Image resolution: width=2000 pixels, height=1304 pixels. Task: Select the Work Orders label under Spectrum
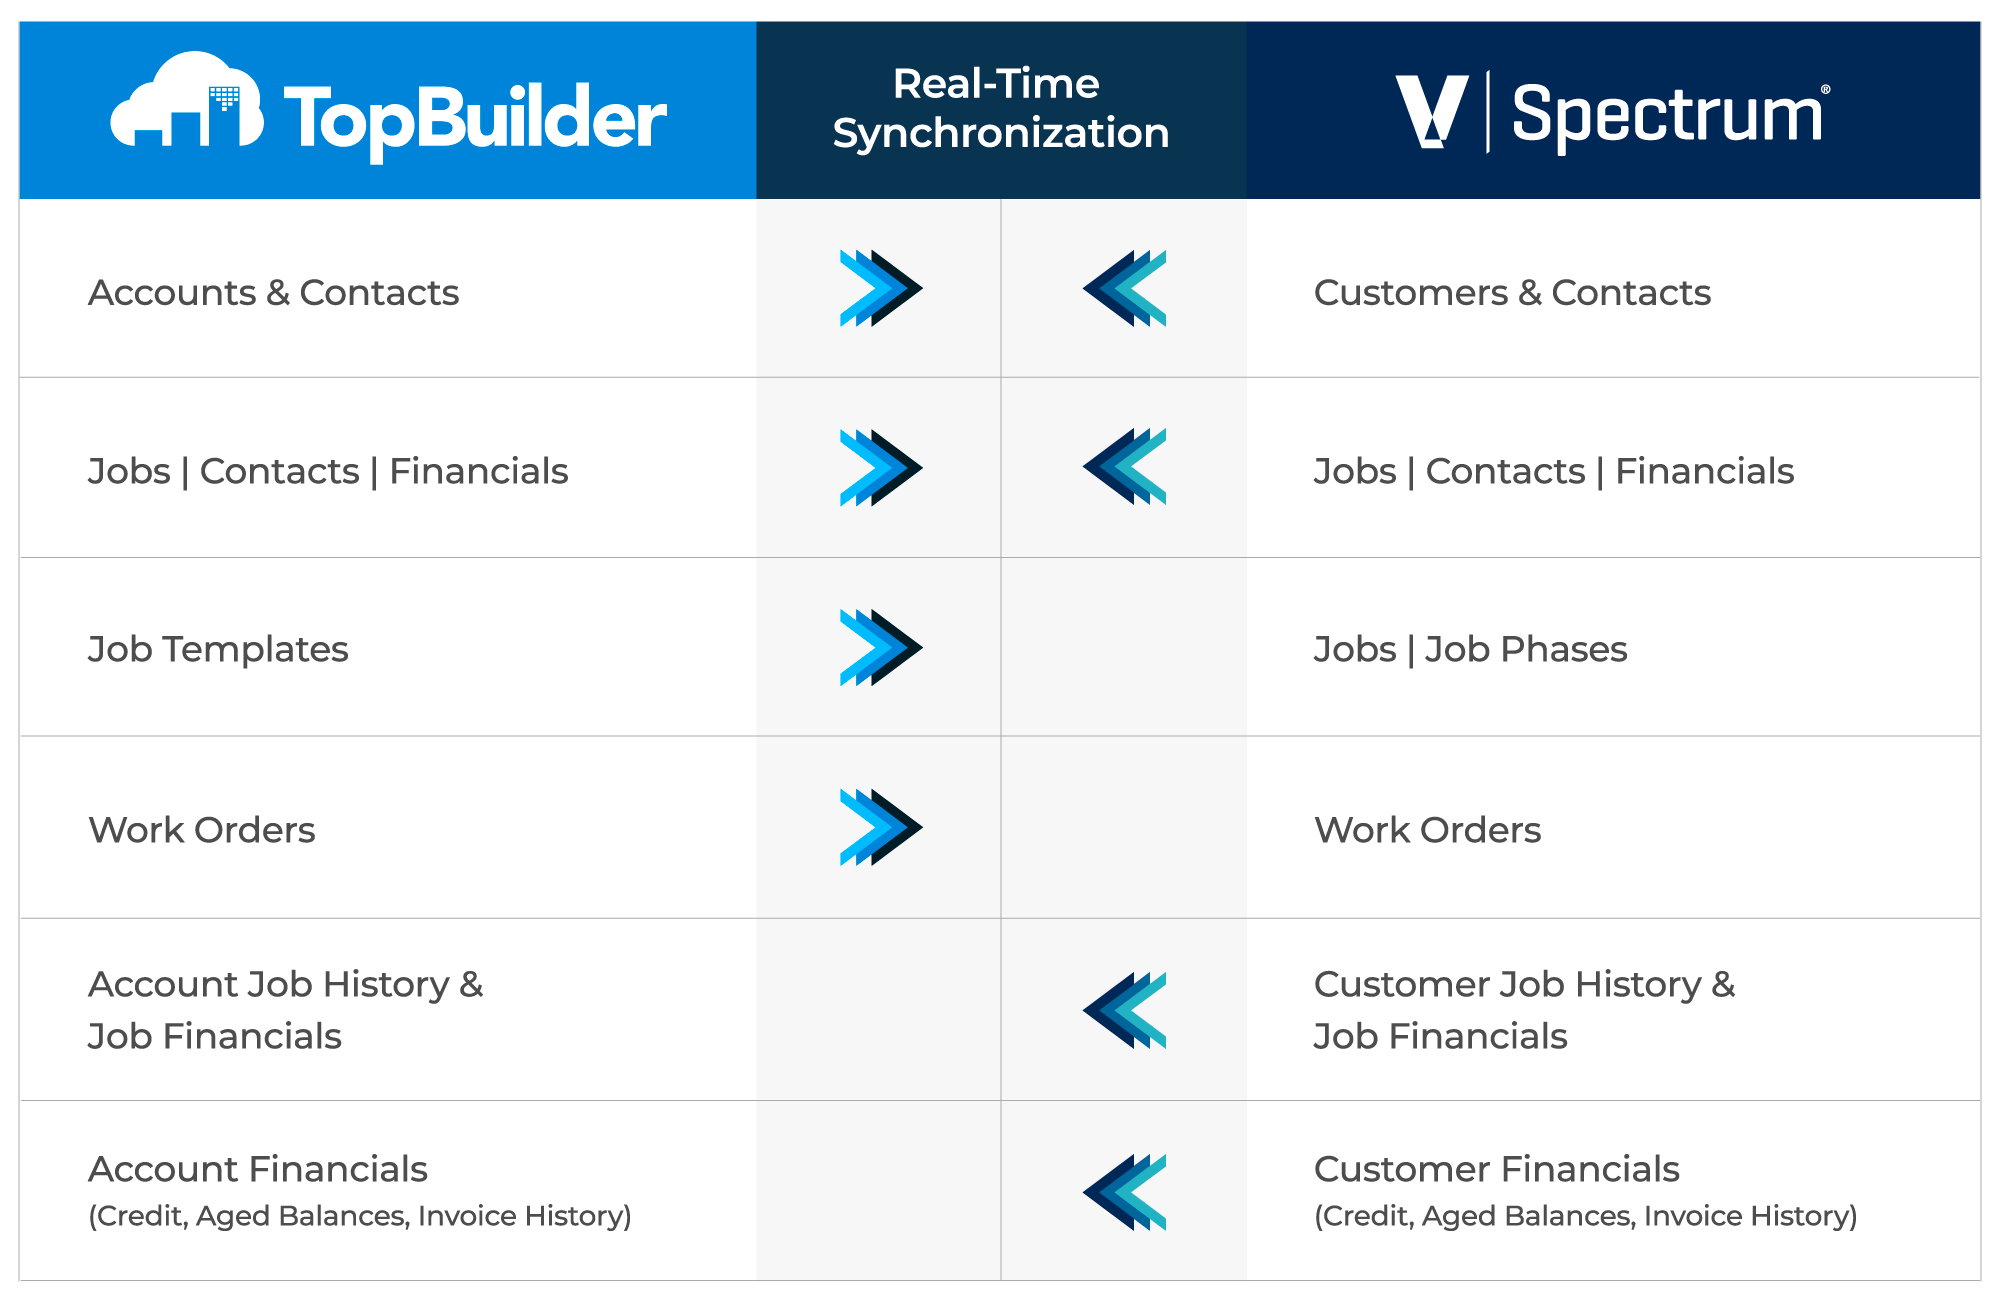1427,830
